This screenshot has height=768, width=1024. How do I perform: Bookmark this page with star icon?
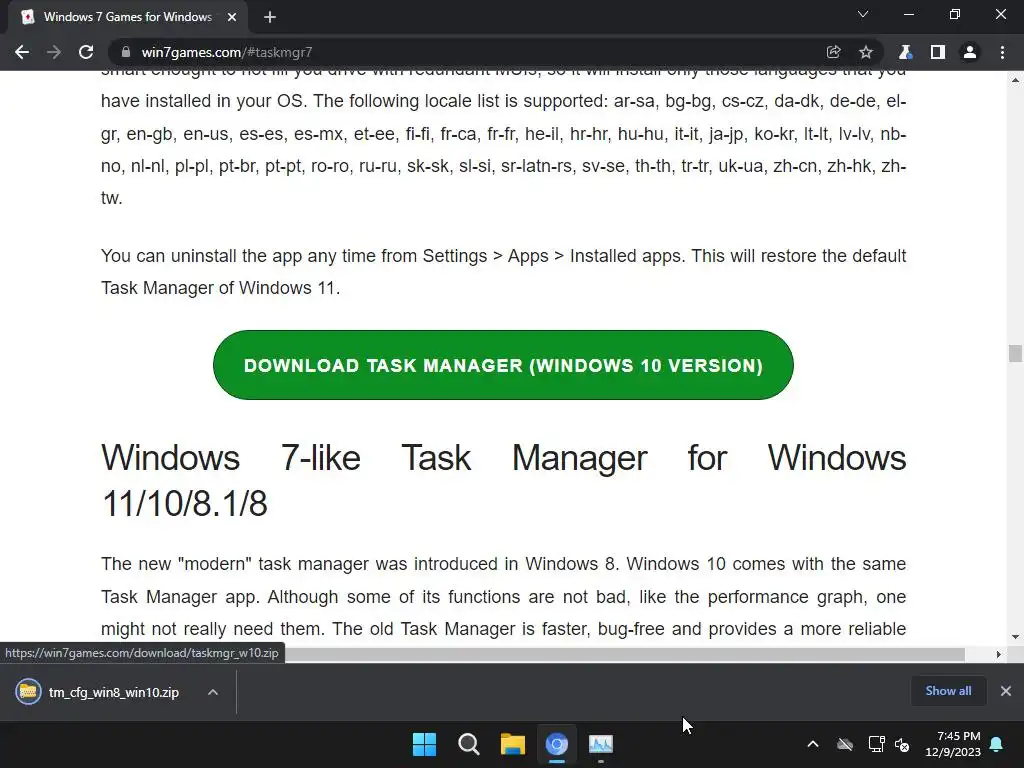pos(866,52)
